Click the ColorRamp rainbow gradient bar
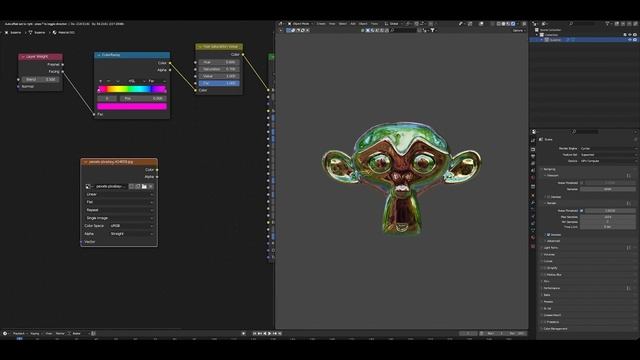Image resolution: width=640 pixels, height=360 pixels. click(132, 89)
